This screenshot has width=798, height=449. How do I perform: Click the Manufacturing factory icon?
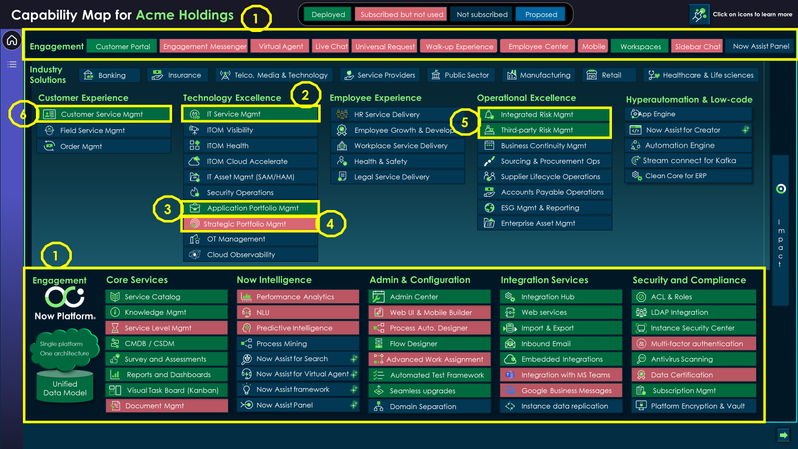tap(511, 75)
